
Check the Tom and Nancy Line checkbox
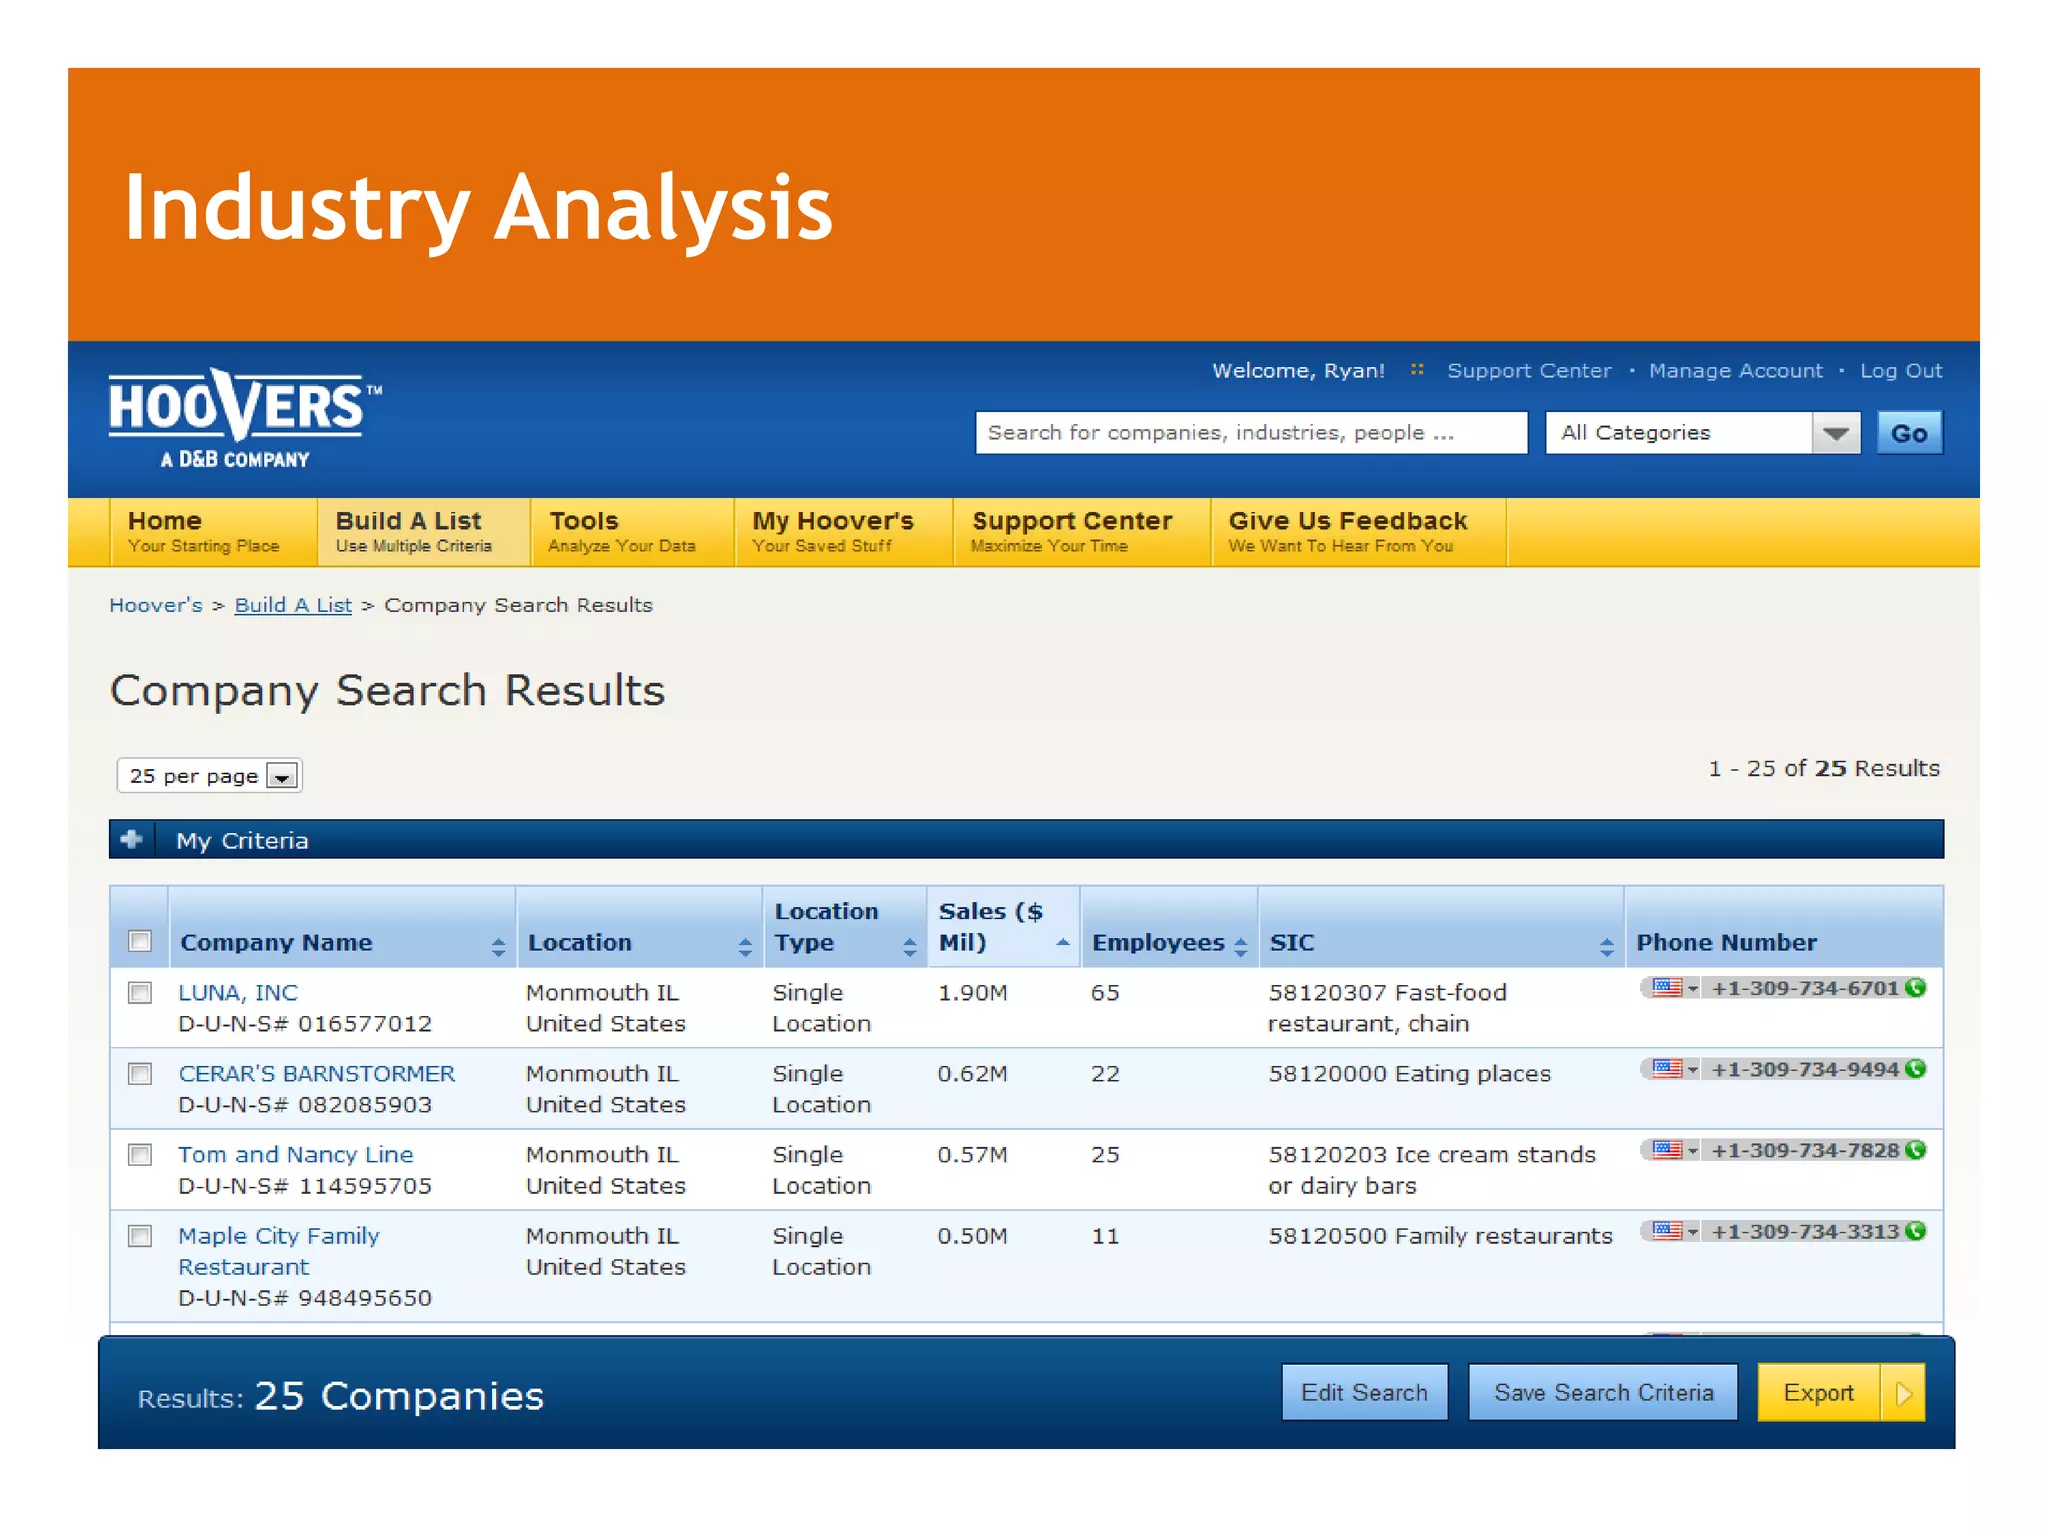point(140,1155)
